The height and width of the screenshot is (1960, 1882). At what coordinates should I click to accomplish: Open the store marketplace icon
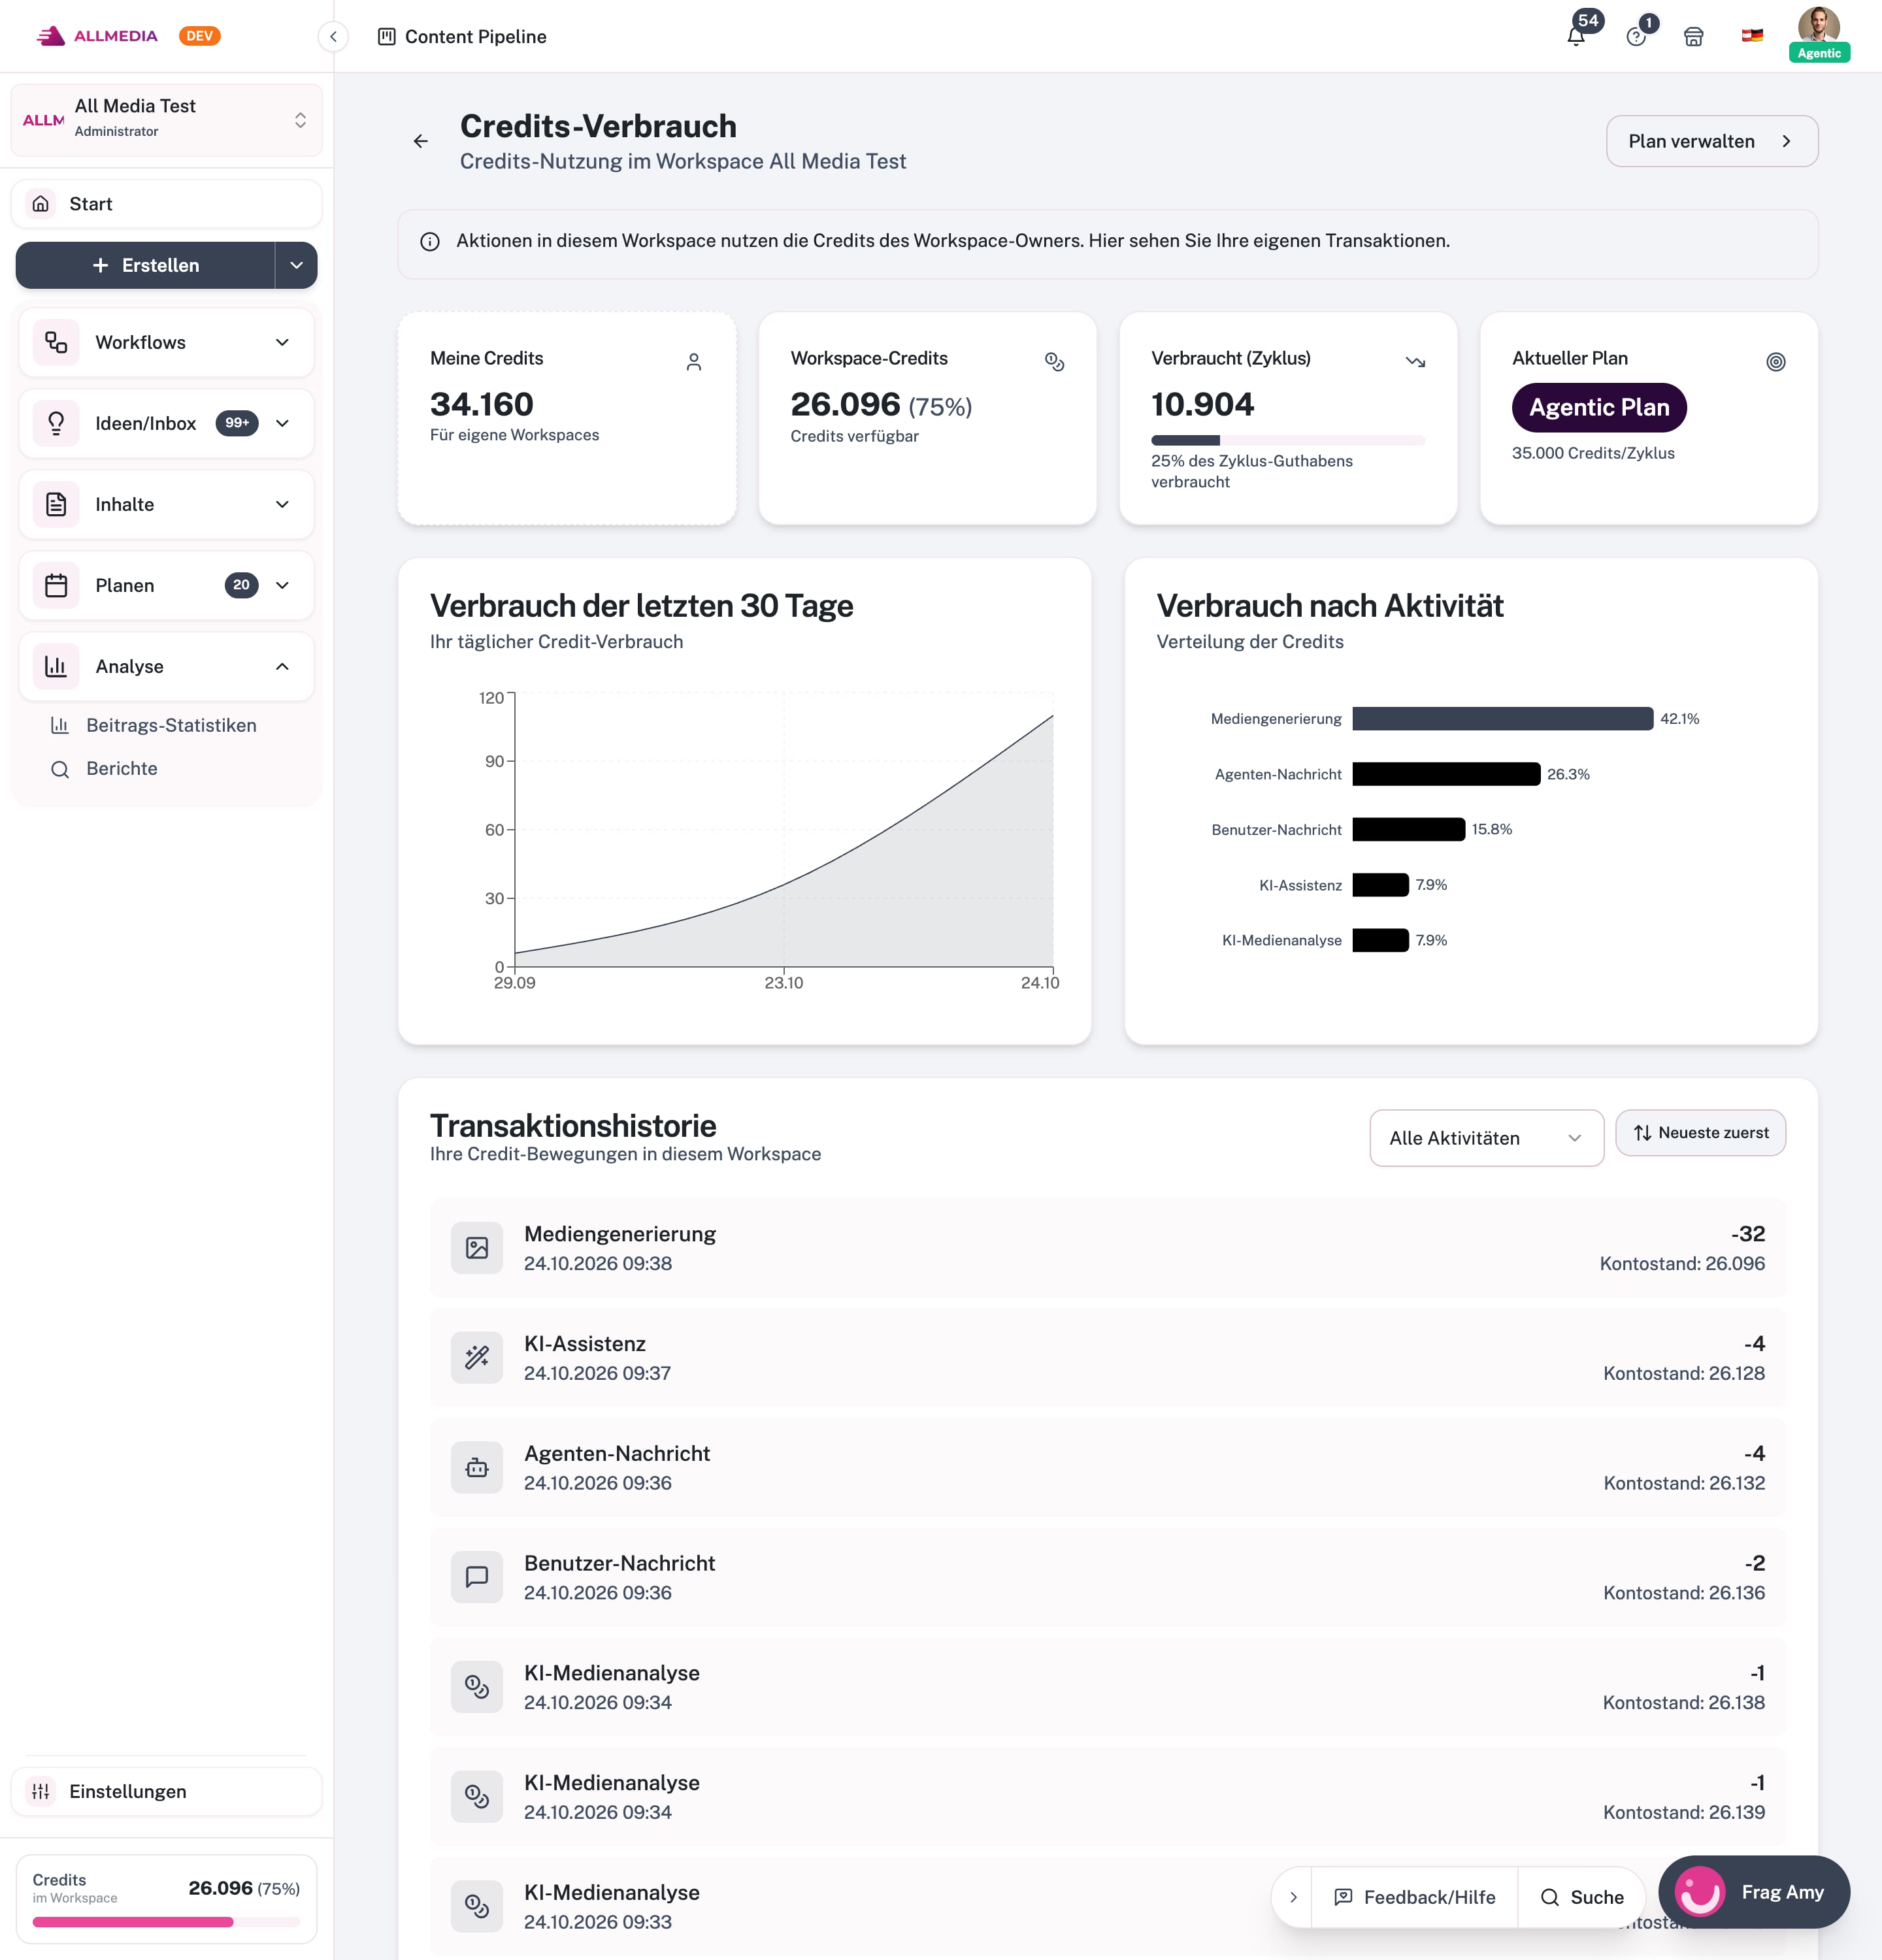tap(1693, 37)
